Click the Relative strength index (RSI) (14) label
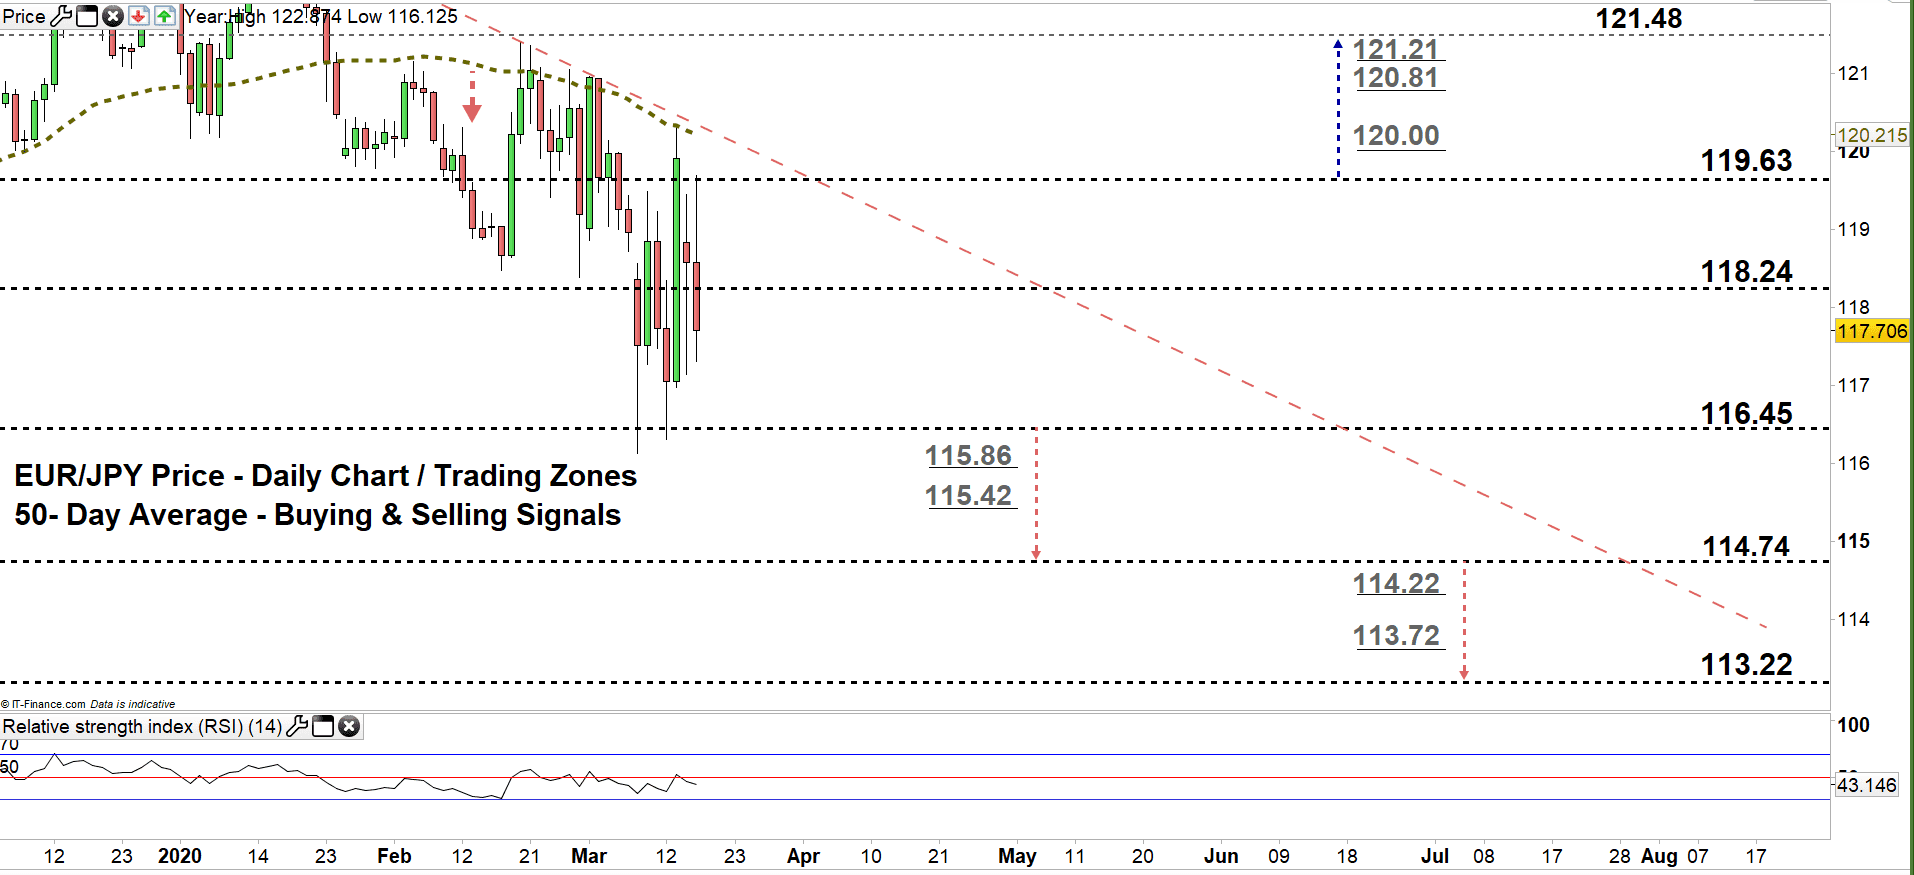Screen dimensions: 1914x875 click(x=142, y=726)
